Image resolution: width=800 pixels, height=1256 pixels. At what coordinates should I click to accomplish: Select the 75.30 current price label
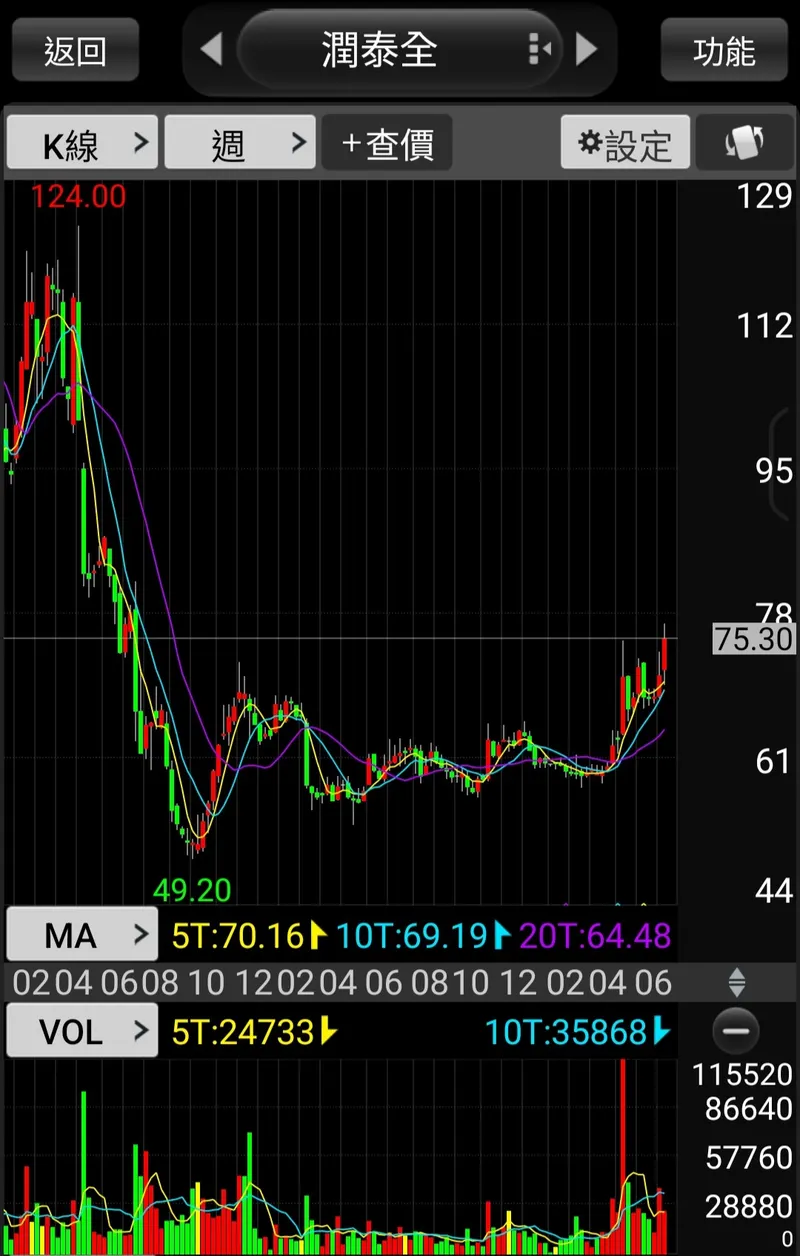pos(753,639)
